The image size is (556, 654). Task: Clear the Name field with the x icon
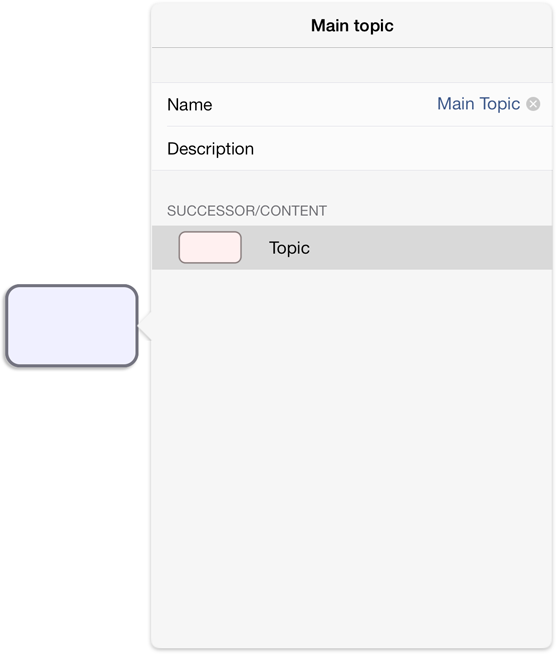coord(533,104)
